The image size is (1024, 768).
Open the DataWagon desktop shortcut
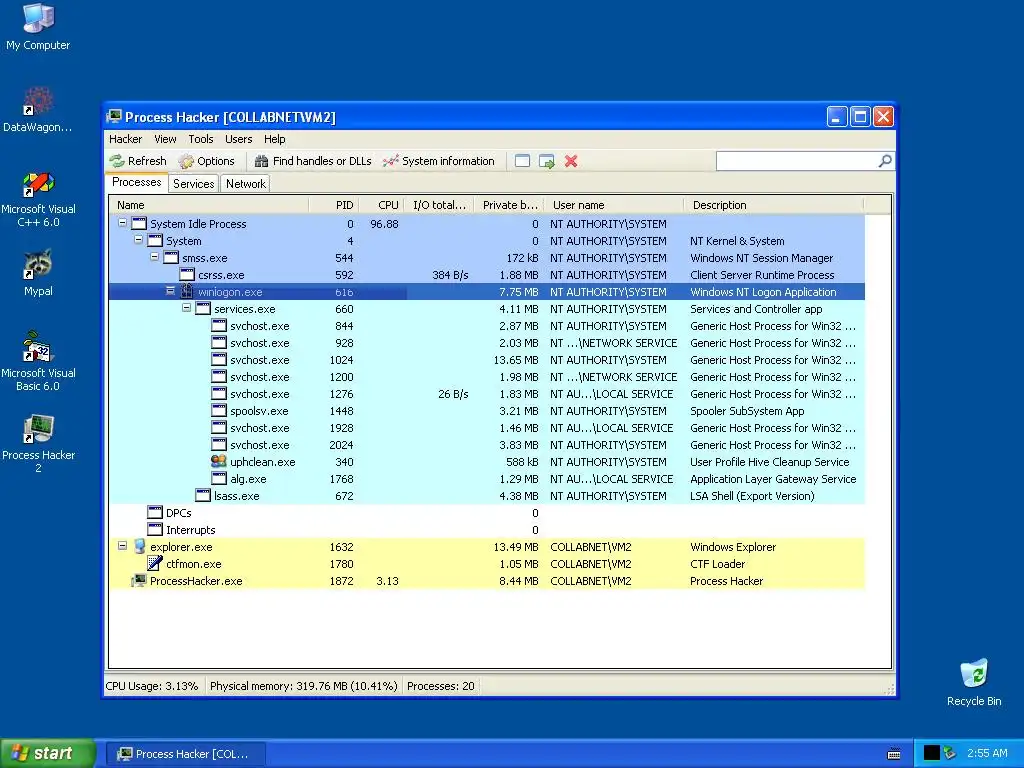pos(38,109)
